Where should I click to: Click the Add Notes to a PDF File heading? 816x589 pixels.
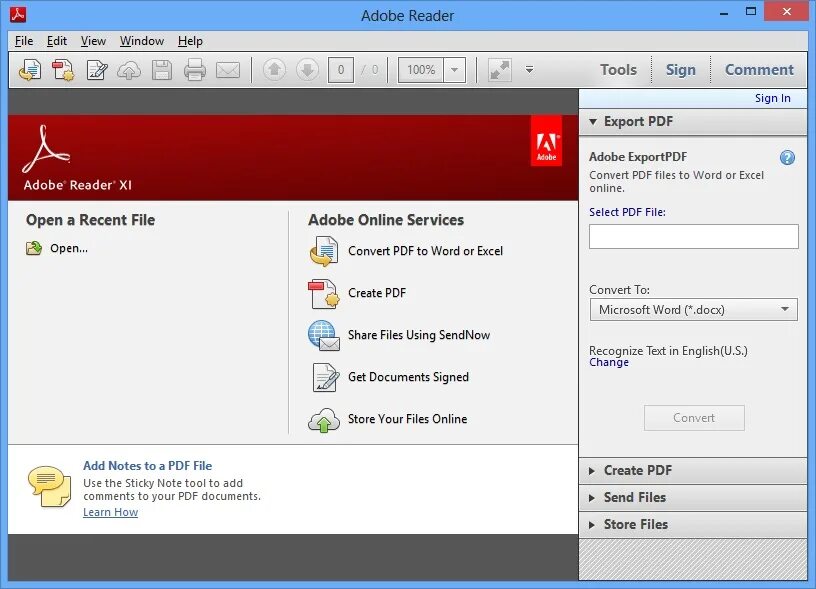pos(147,466)
